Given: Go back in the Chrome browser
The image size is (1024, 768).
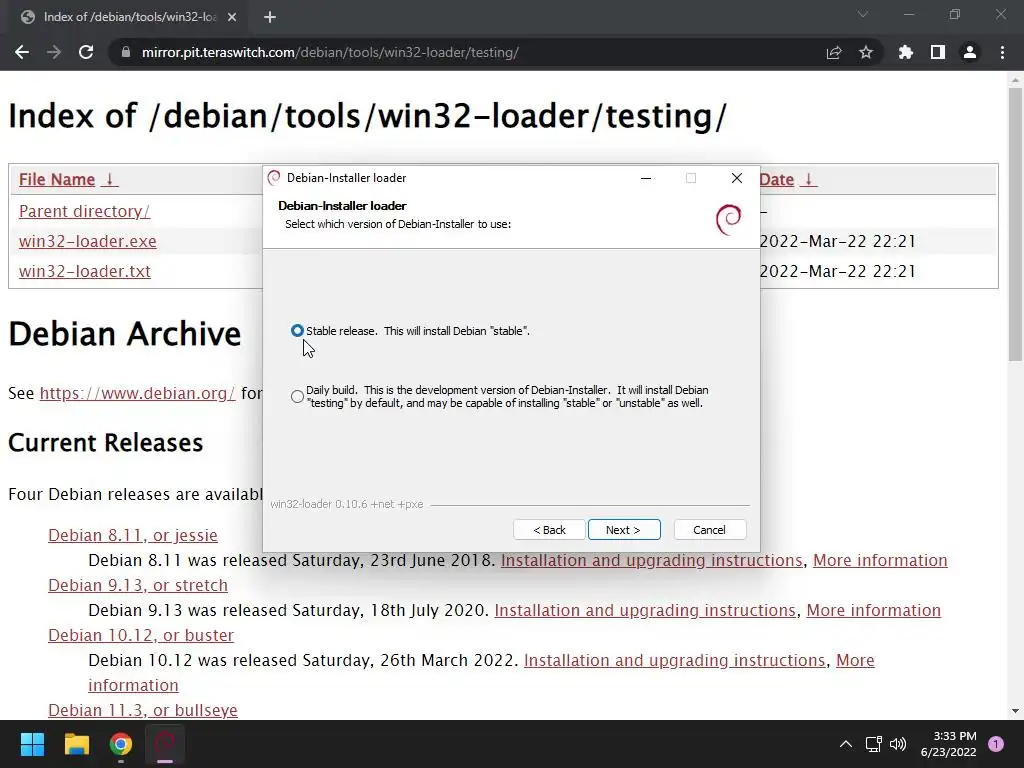Looking at the screenshot, I should 22,52.
